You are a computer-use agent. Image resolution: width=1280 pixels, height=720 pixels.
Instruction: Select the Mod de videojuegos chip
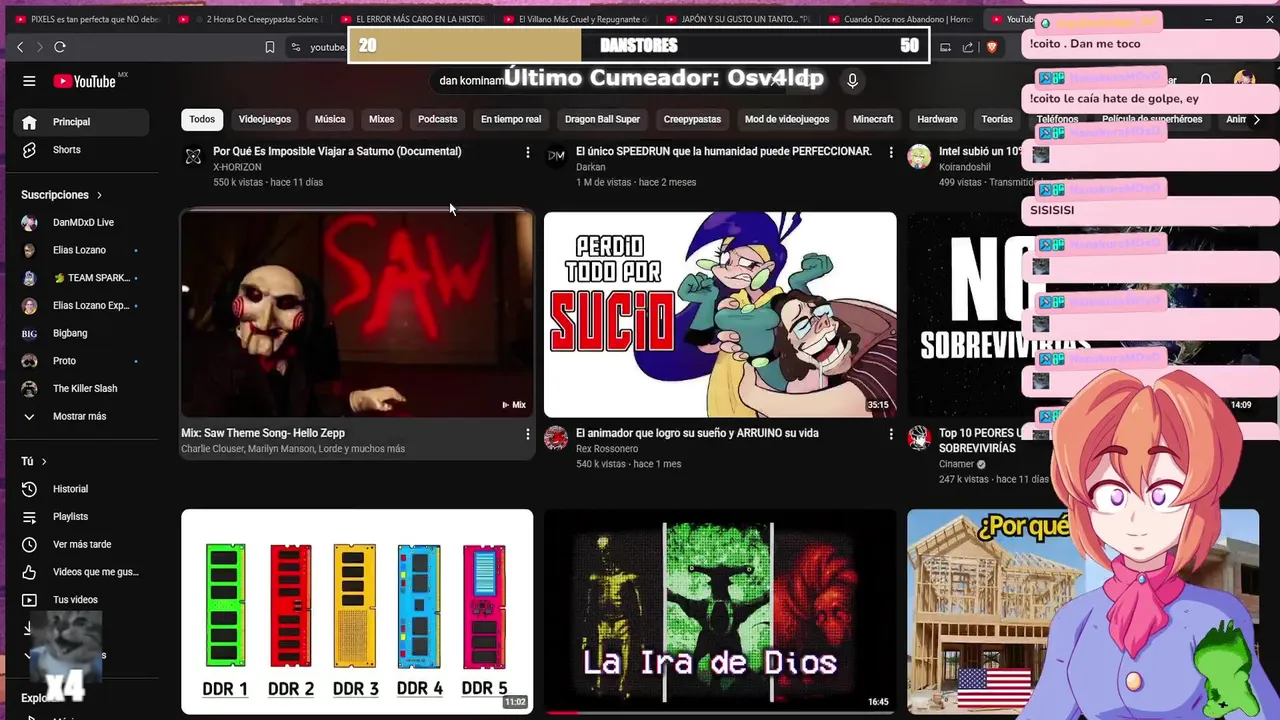[x=787, y=119]
